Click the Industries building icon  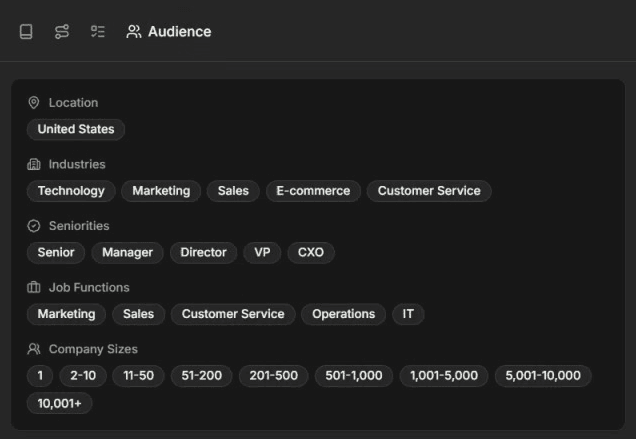point(34,164)
